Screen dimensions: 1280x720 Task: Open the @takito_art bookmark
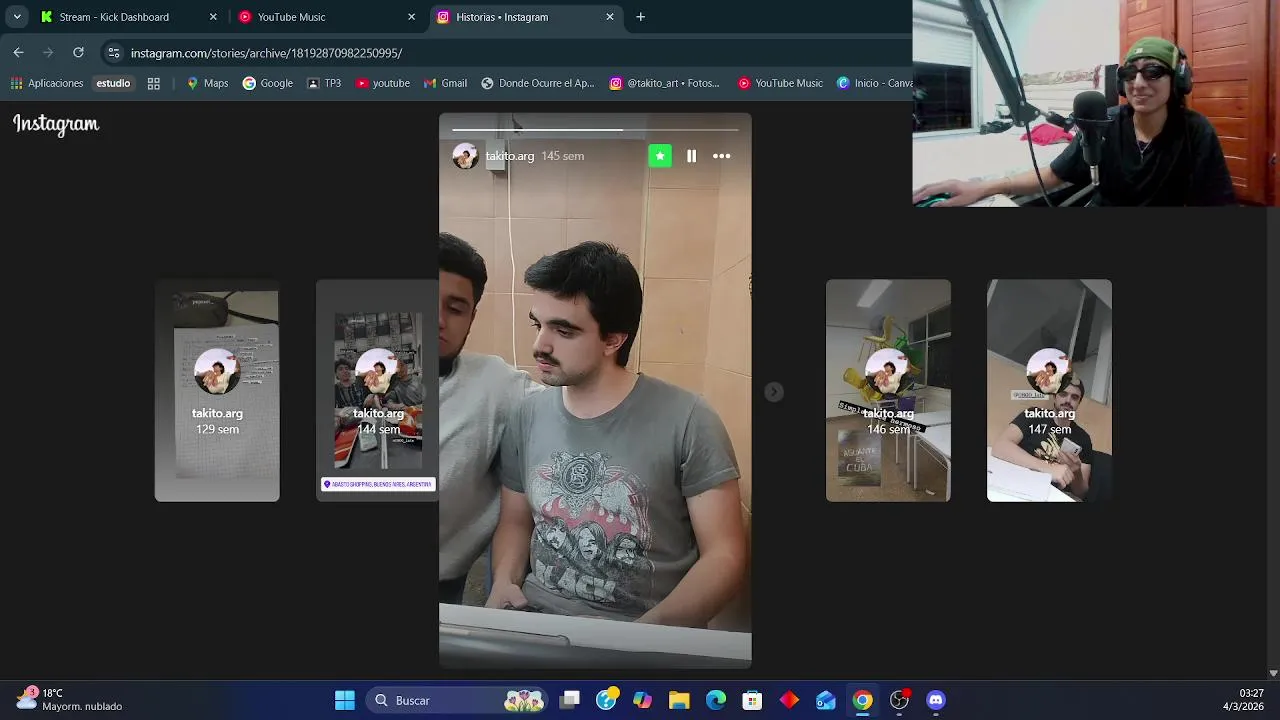pos(665,83)
